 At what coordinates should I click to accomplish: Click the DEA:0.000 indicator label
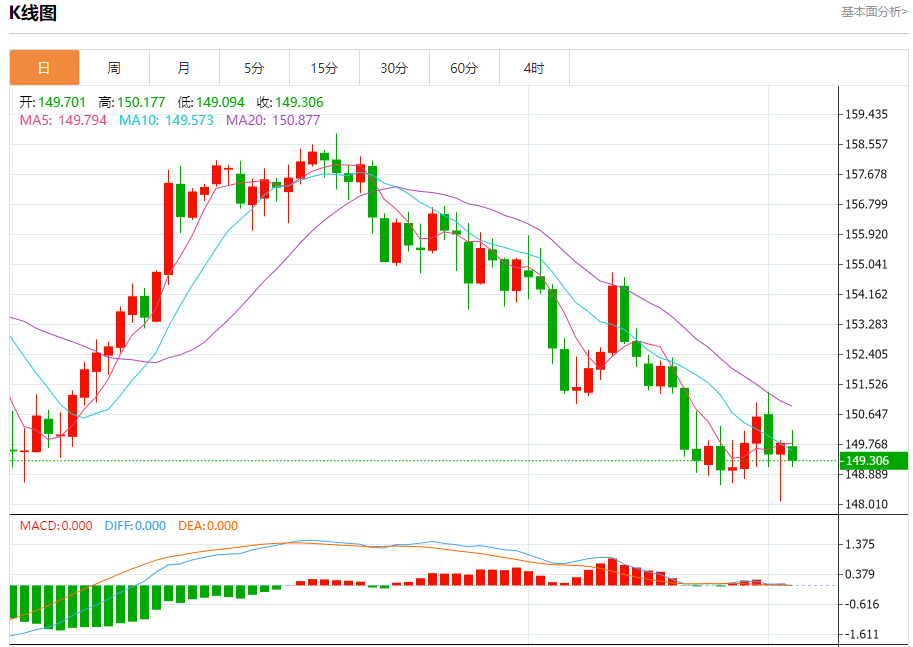coord(208,526)
